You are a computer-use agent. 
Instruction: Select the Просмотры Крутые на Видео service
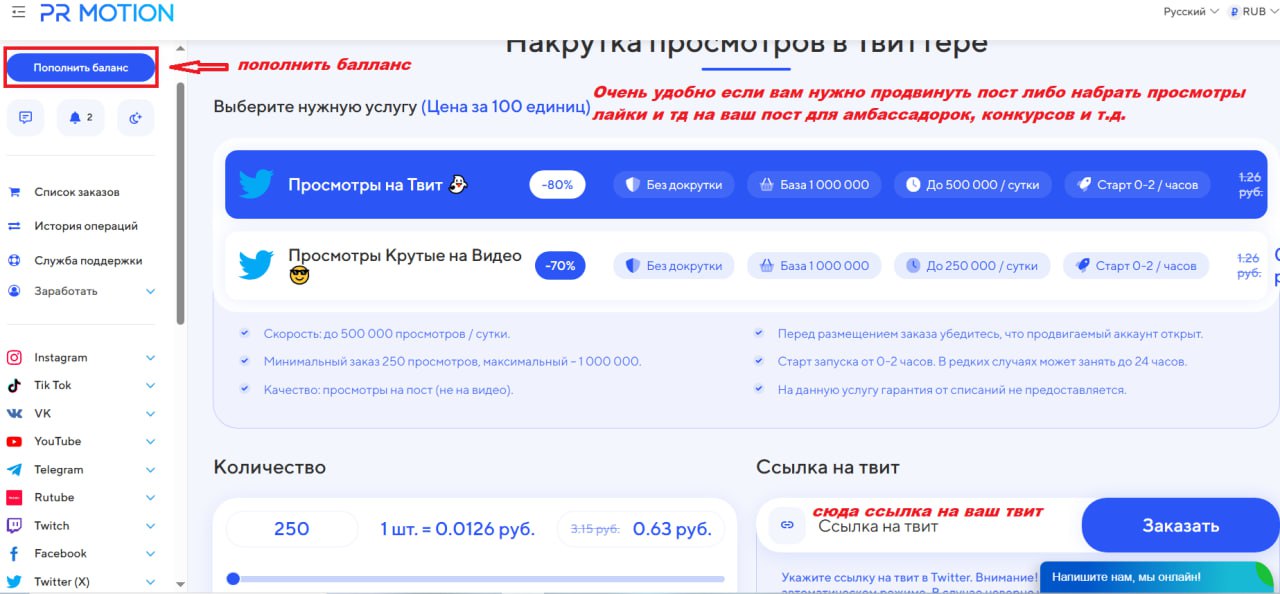tap(746, 265)
